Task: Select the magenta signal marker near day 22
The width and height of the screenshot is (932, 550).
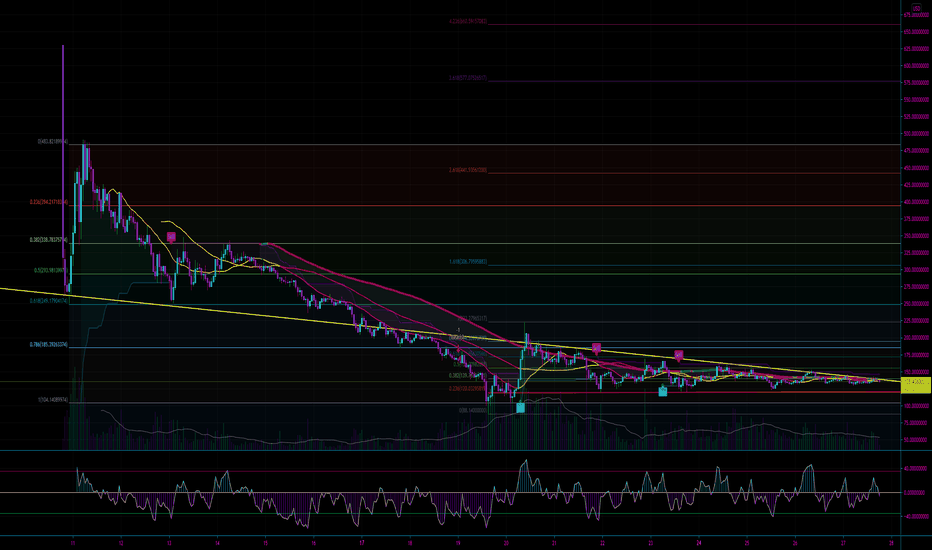Action: pyautogui.click(x=596, y=348)
